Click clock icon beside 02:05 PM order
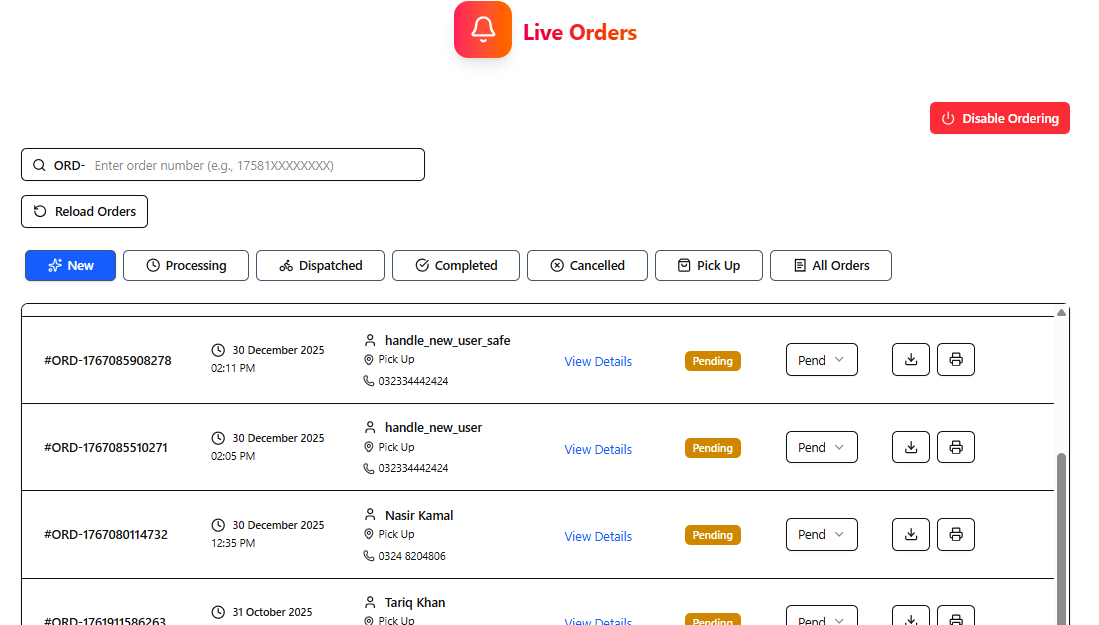Image resolution: width=1099 pixels, height=625 pixels. 218,438
